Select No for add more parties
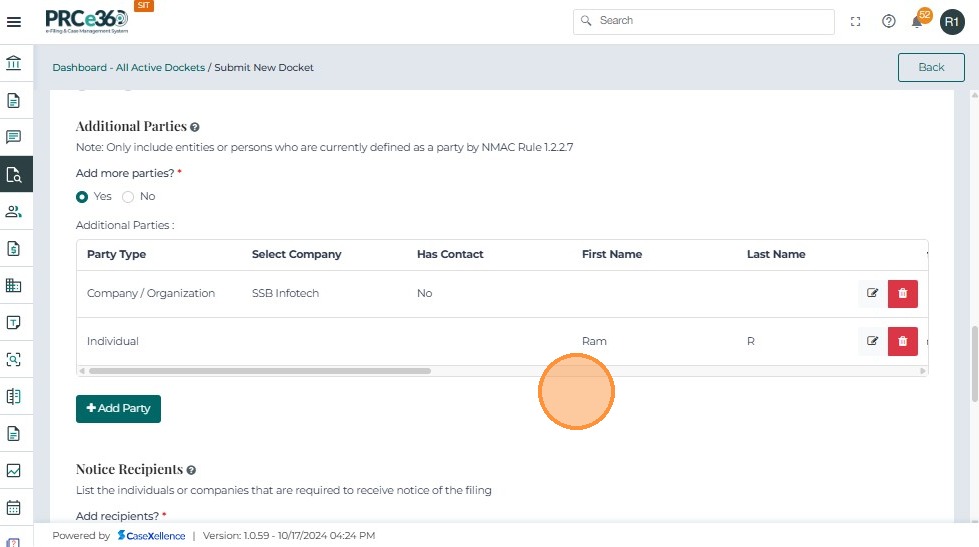 tap(128, 196)
